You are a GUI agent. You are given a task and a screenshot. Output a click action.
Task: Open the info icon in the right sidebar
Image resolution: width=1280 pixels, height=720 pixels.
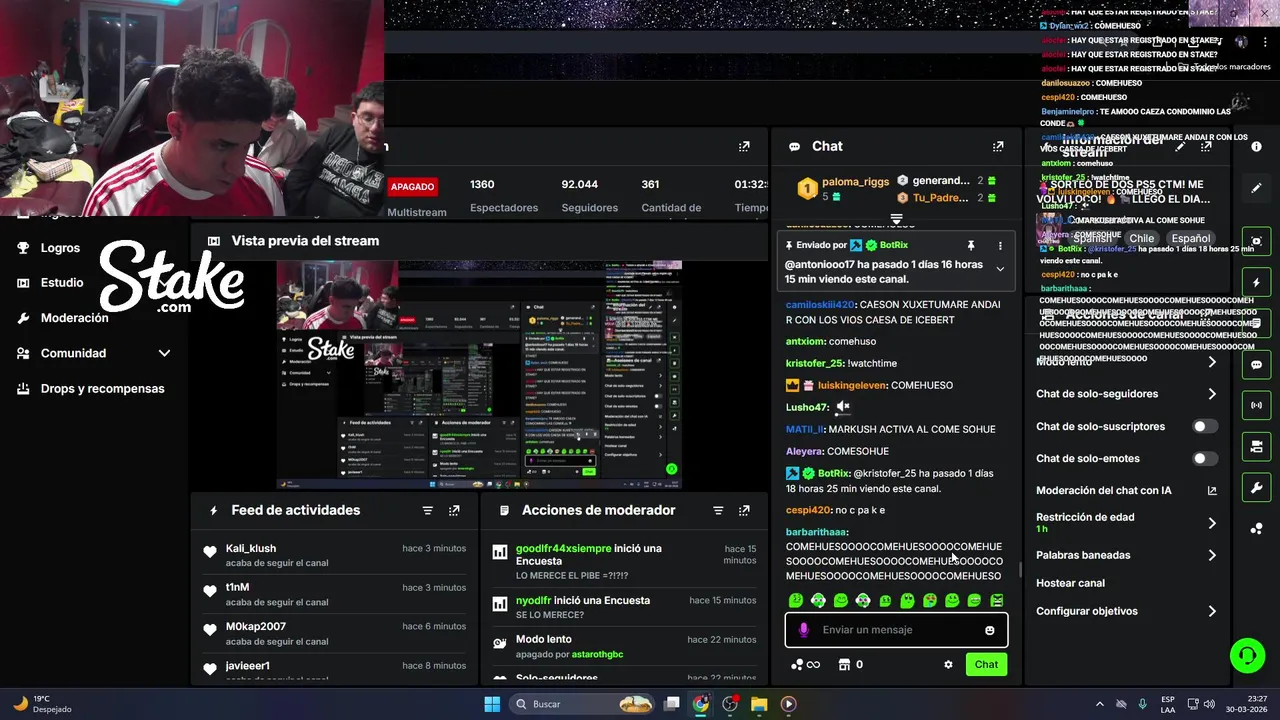1257,146
